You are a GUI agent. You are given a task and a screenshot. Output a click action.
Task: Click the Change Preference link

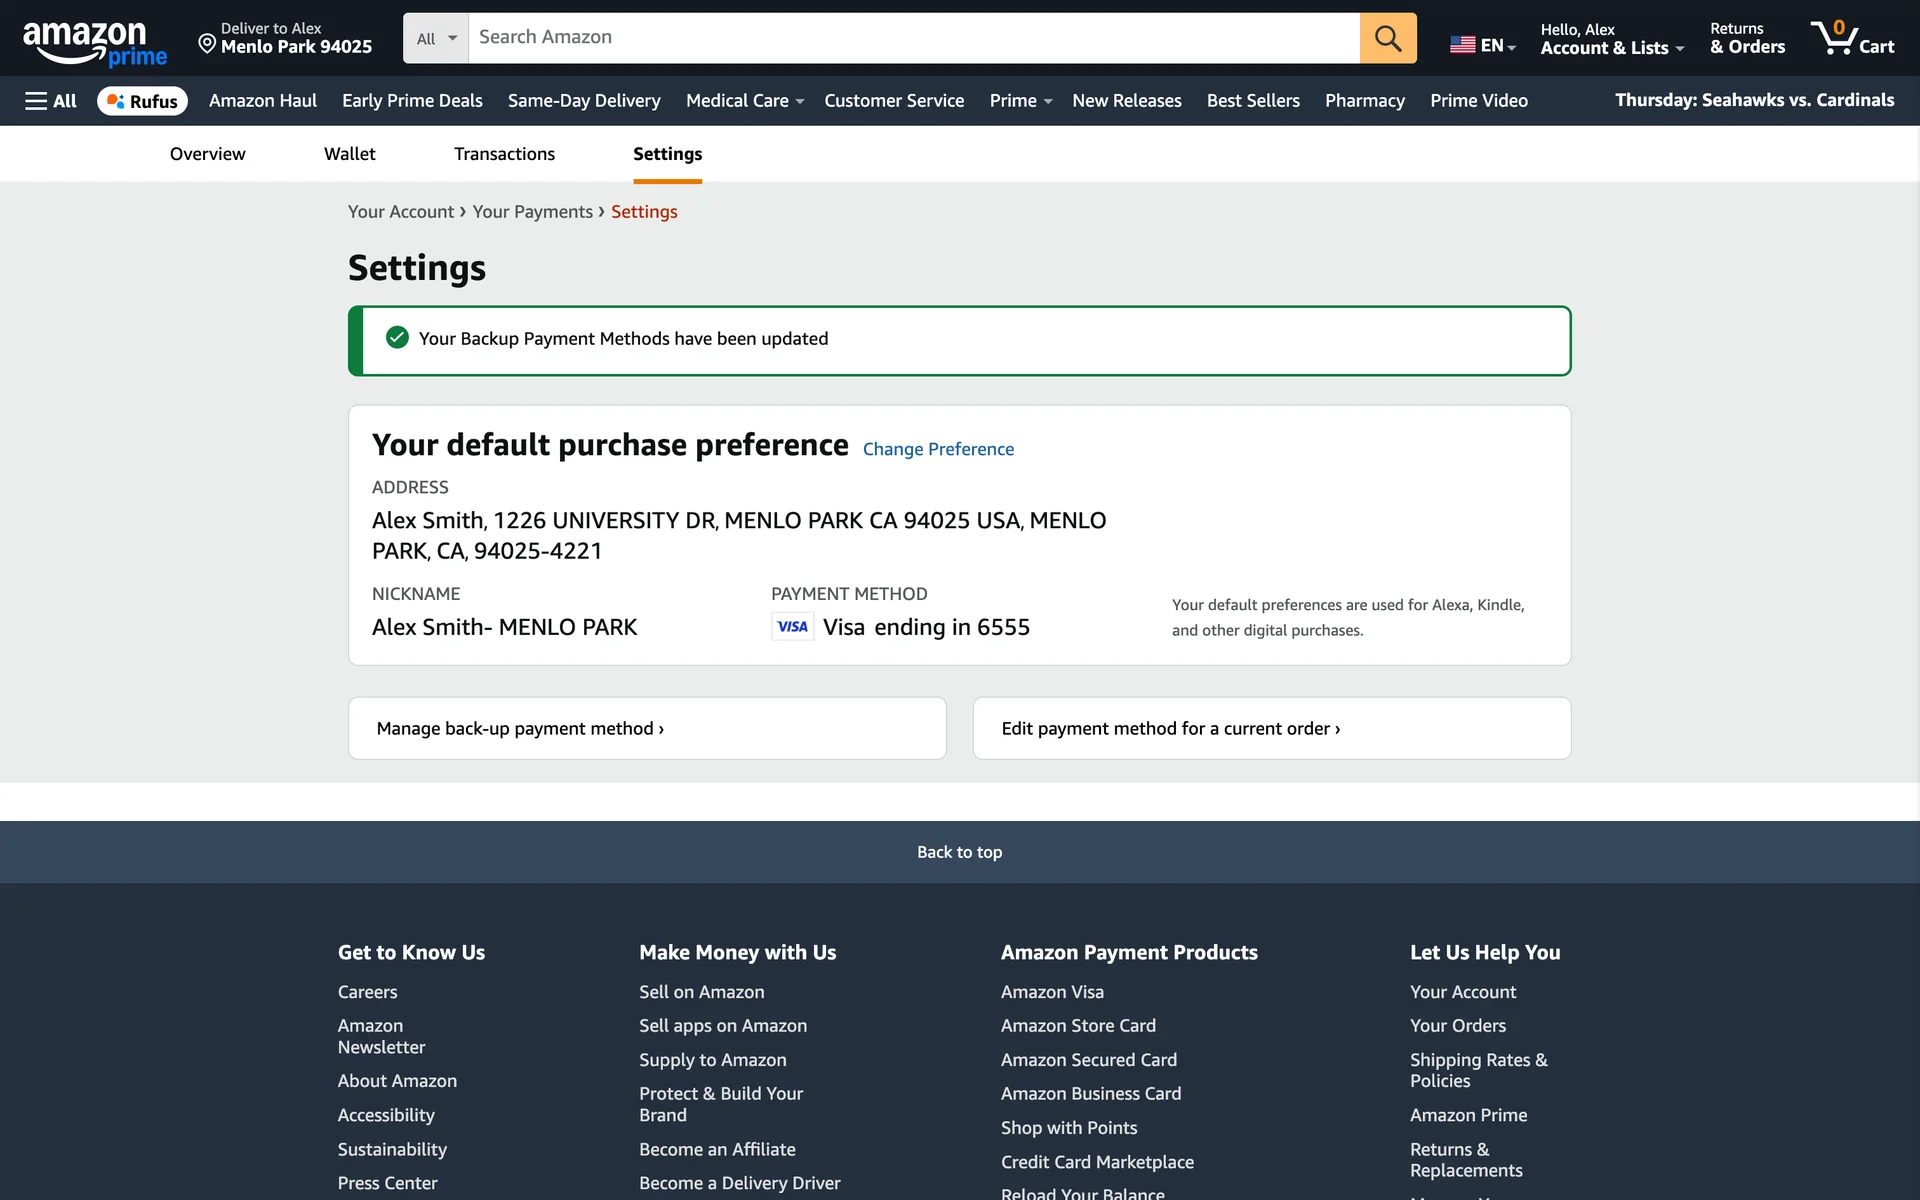(937, 449)
